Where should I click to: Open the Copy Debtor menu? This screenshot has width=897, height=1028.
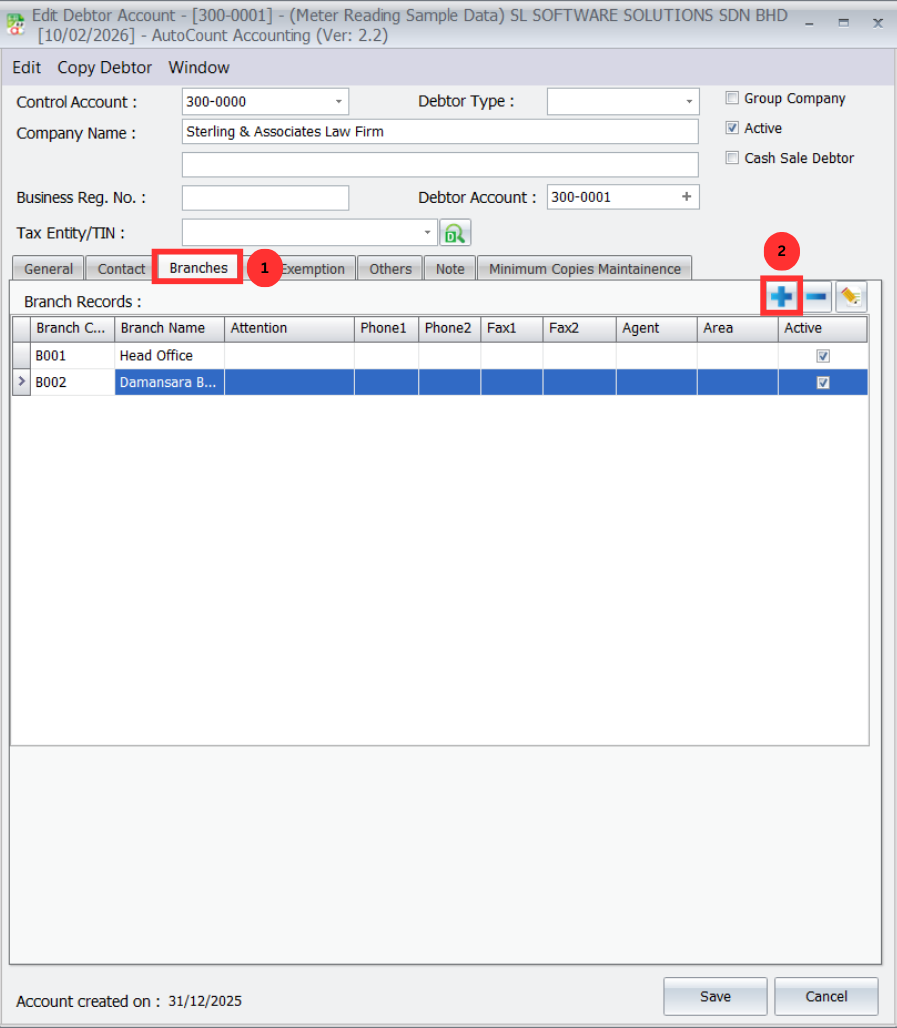105,68
